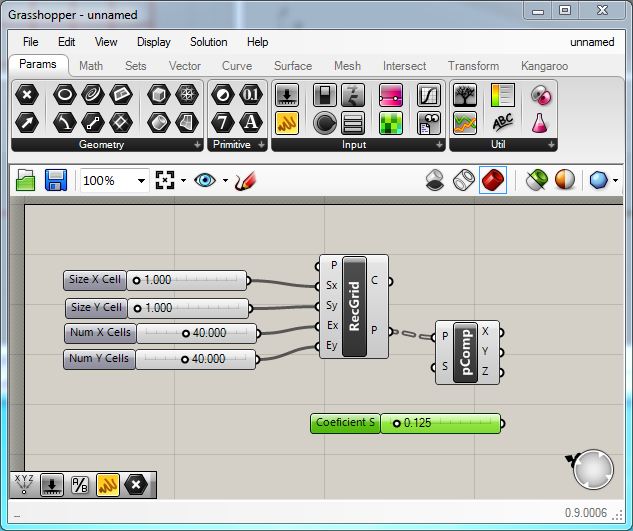Open a file with green folder icon

click(26, 180)
